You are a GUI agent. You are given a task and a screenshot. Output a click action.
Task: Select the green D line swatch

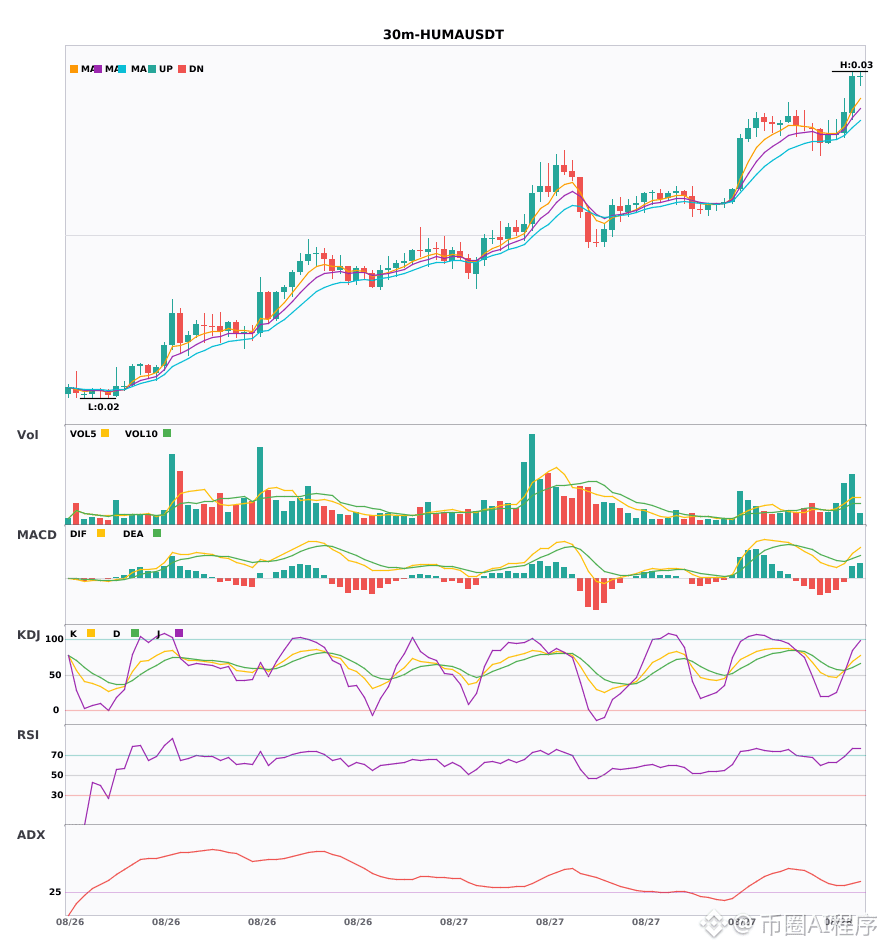coord(135,633)
